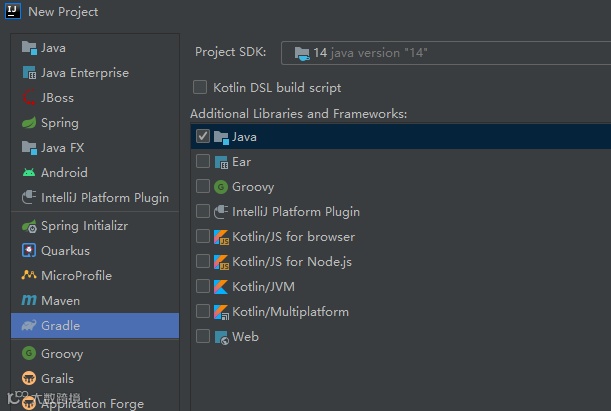611x411 pixels.
Task: Click the plugin icon in libraries list
Action: [x=221, y=212]
